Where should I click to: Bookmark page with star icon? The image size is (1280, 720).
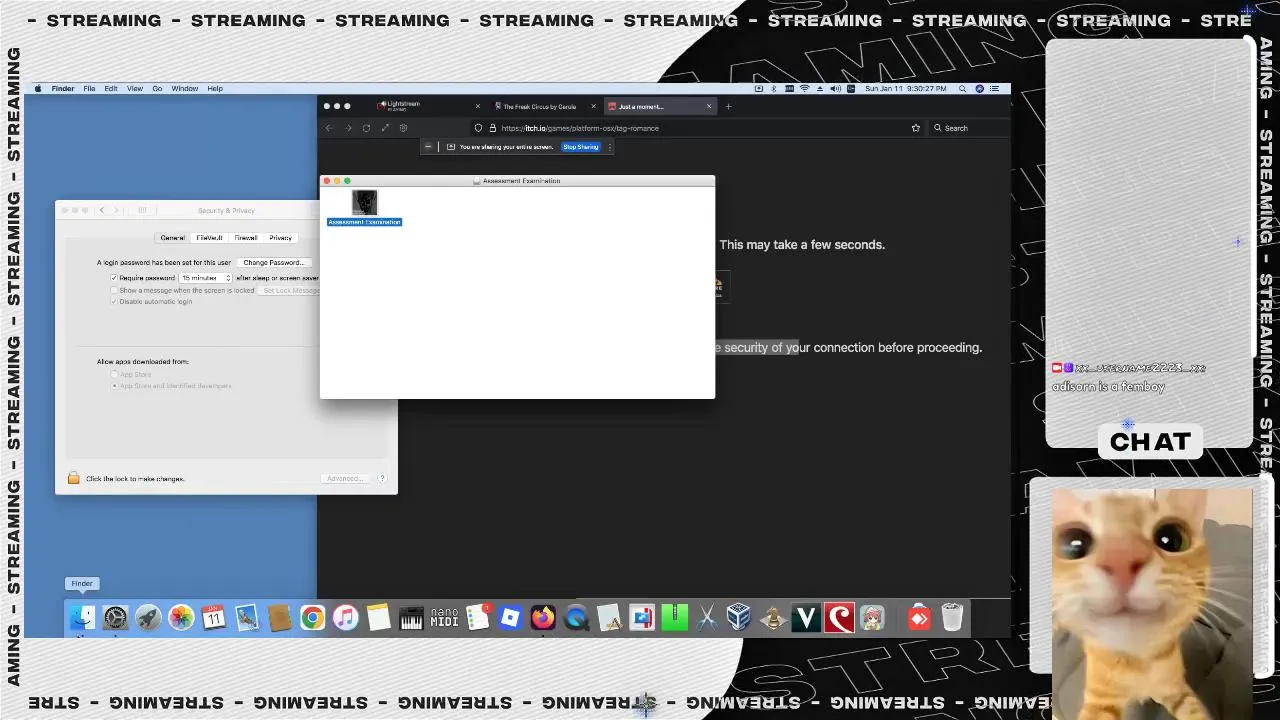click(915, 128)
